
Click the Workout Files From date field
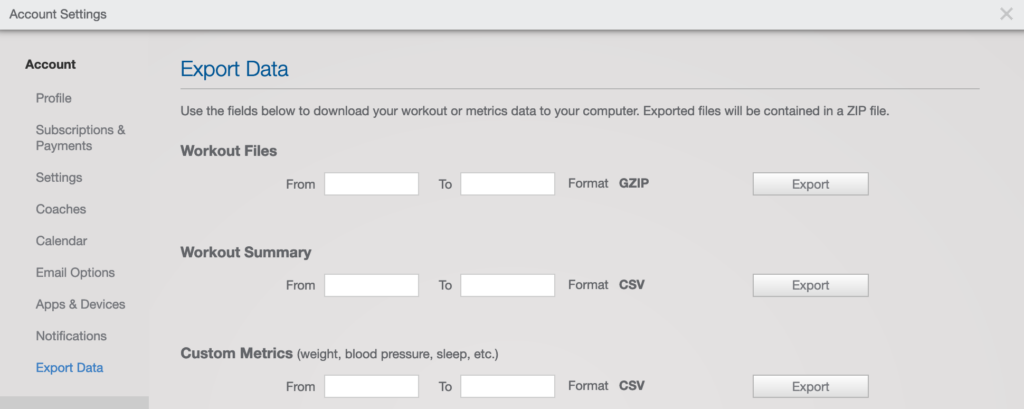click(x=372, y=184)
